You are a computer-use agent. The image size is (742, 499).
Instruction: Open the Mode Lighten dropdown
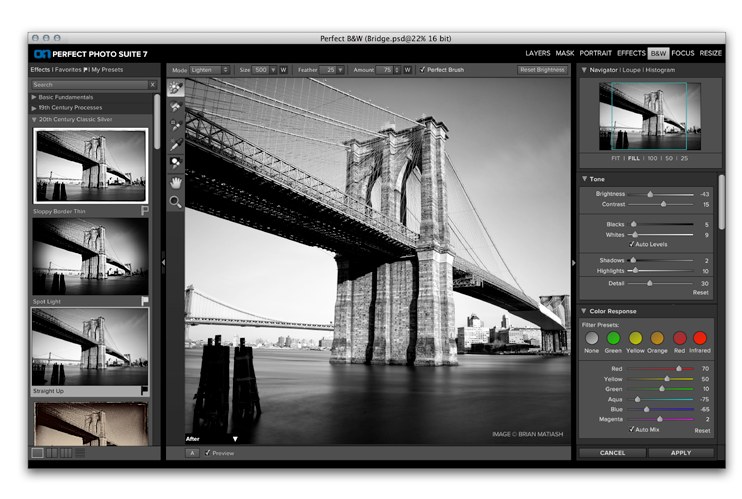pyautogui.click(x=209, y=70)
